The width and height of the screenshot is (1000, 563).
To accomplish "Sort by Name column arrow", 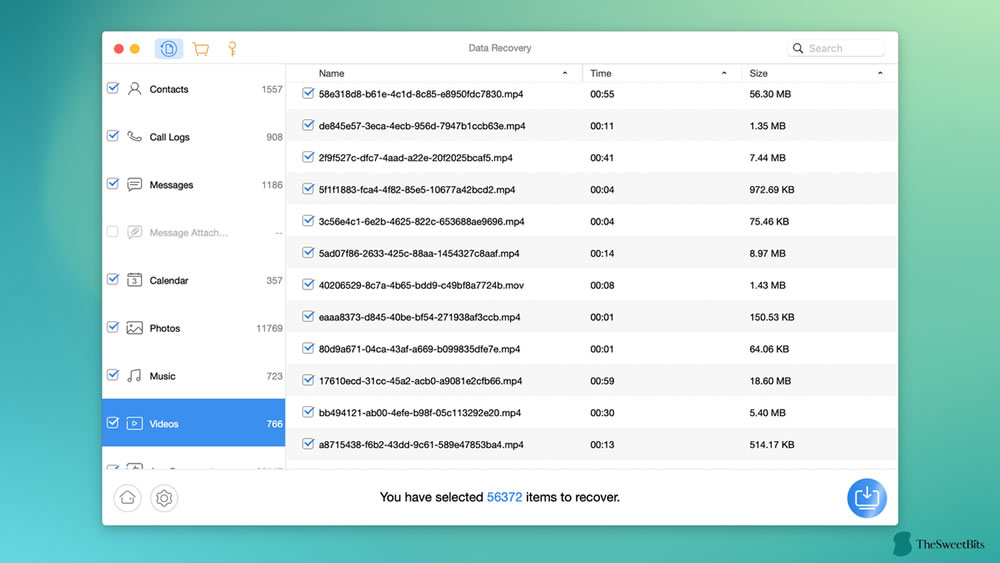I will [x=565, y=73].
